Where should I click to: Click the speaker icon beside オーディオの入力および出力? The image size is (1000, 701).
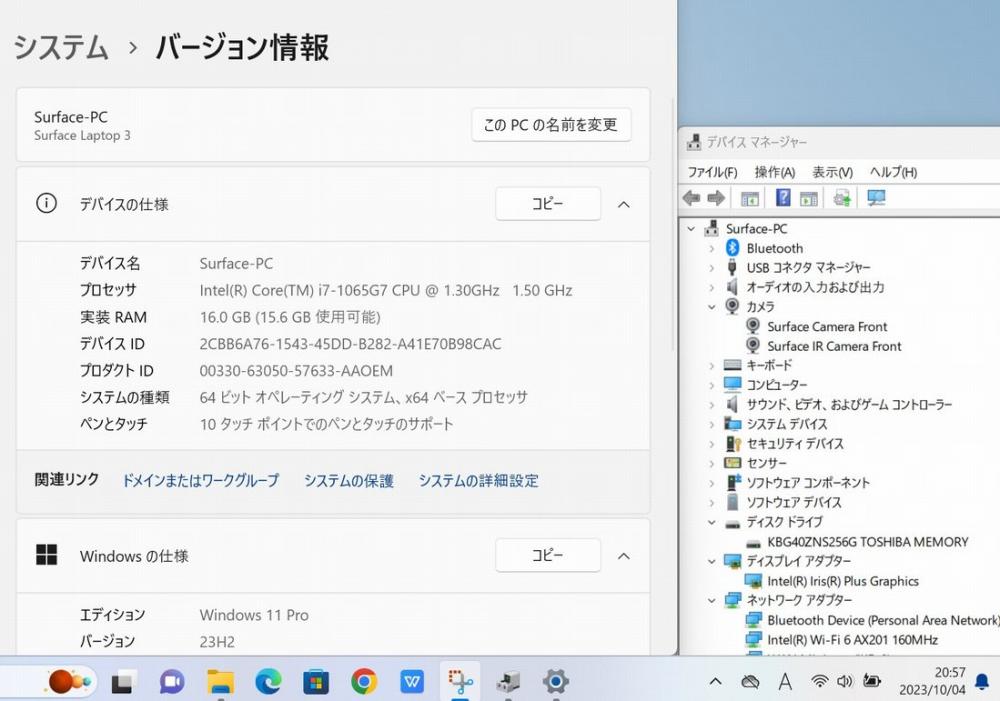(732, 287)
